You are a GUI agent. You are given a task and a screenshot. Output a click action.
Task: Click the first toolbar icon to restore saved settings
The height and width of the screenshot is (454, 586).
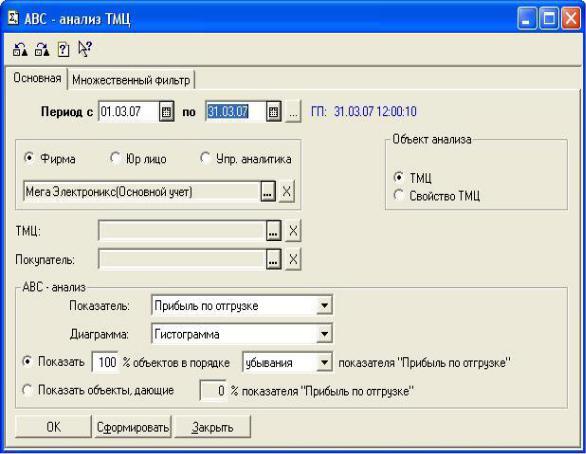[20, 49]
